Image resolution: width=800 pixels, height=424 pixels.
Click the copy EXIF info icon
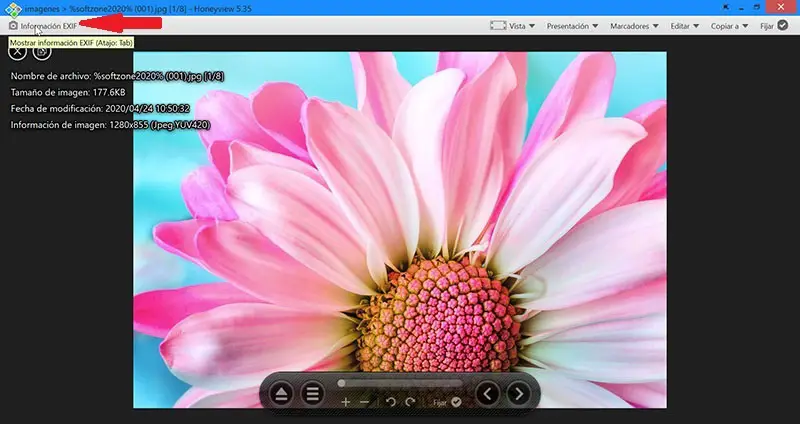[x=42, y=51]
